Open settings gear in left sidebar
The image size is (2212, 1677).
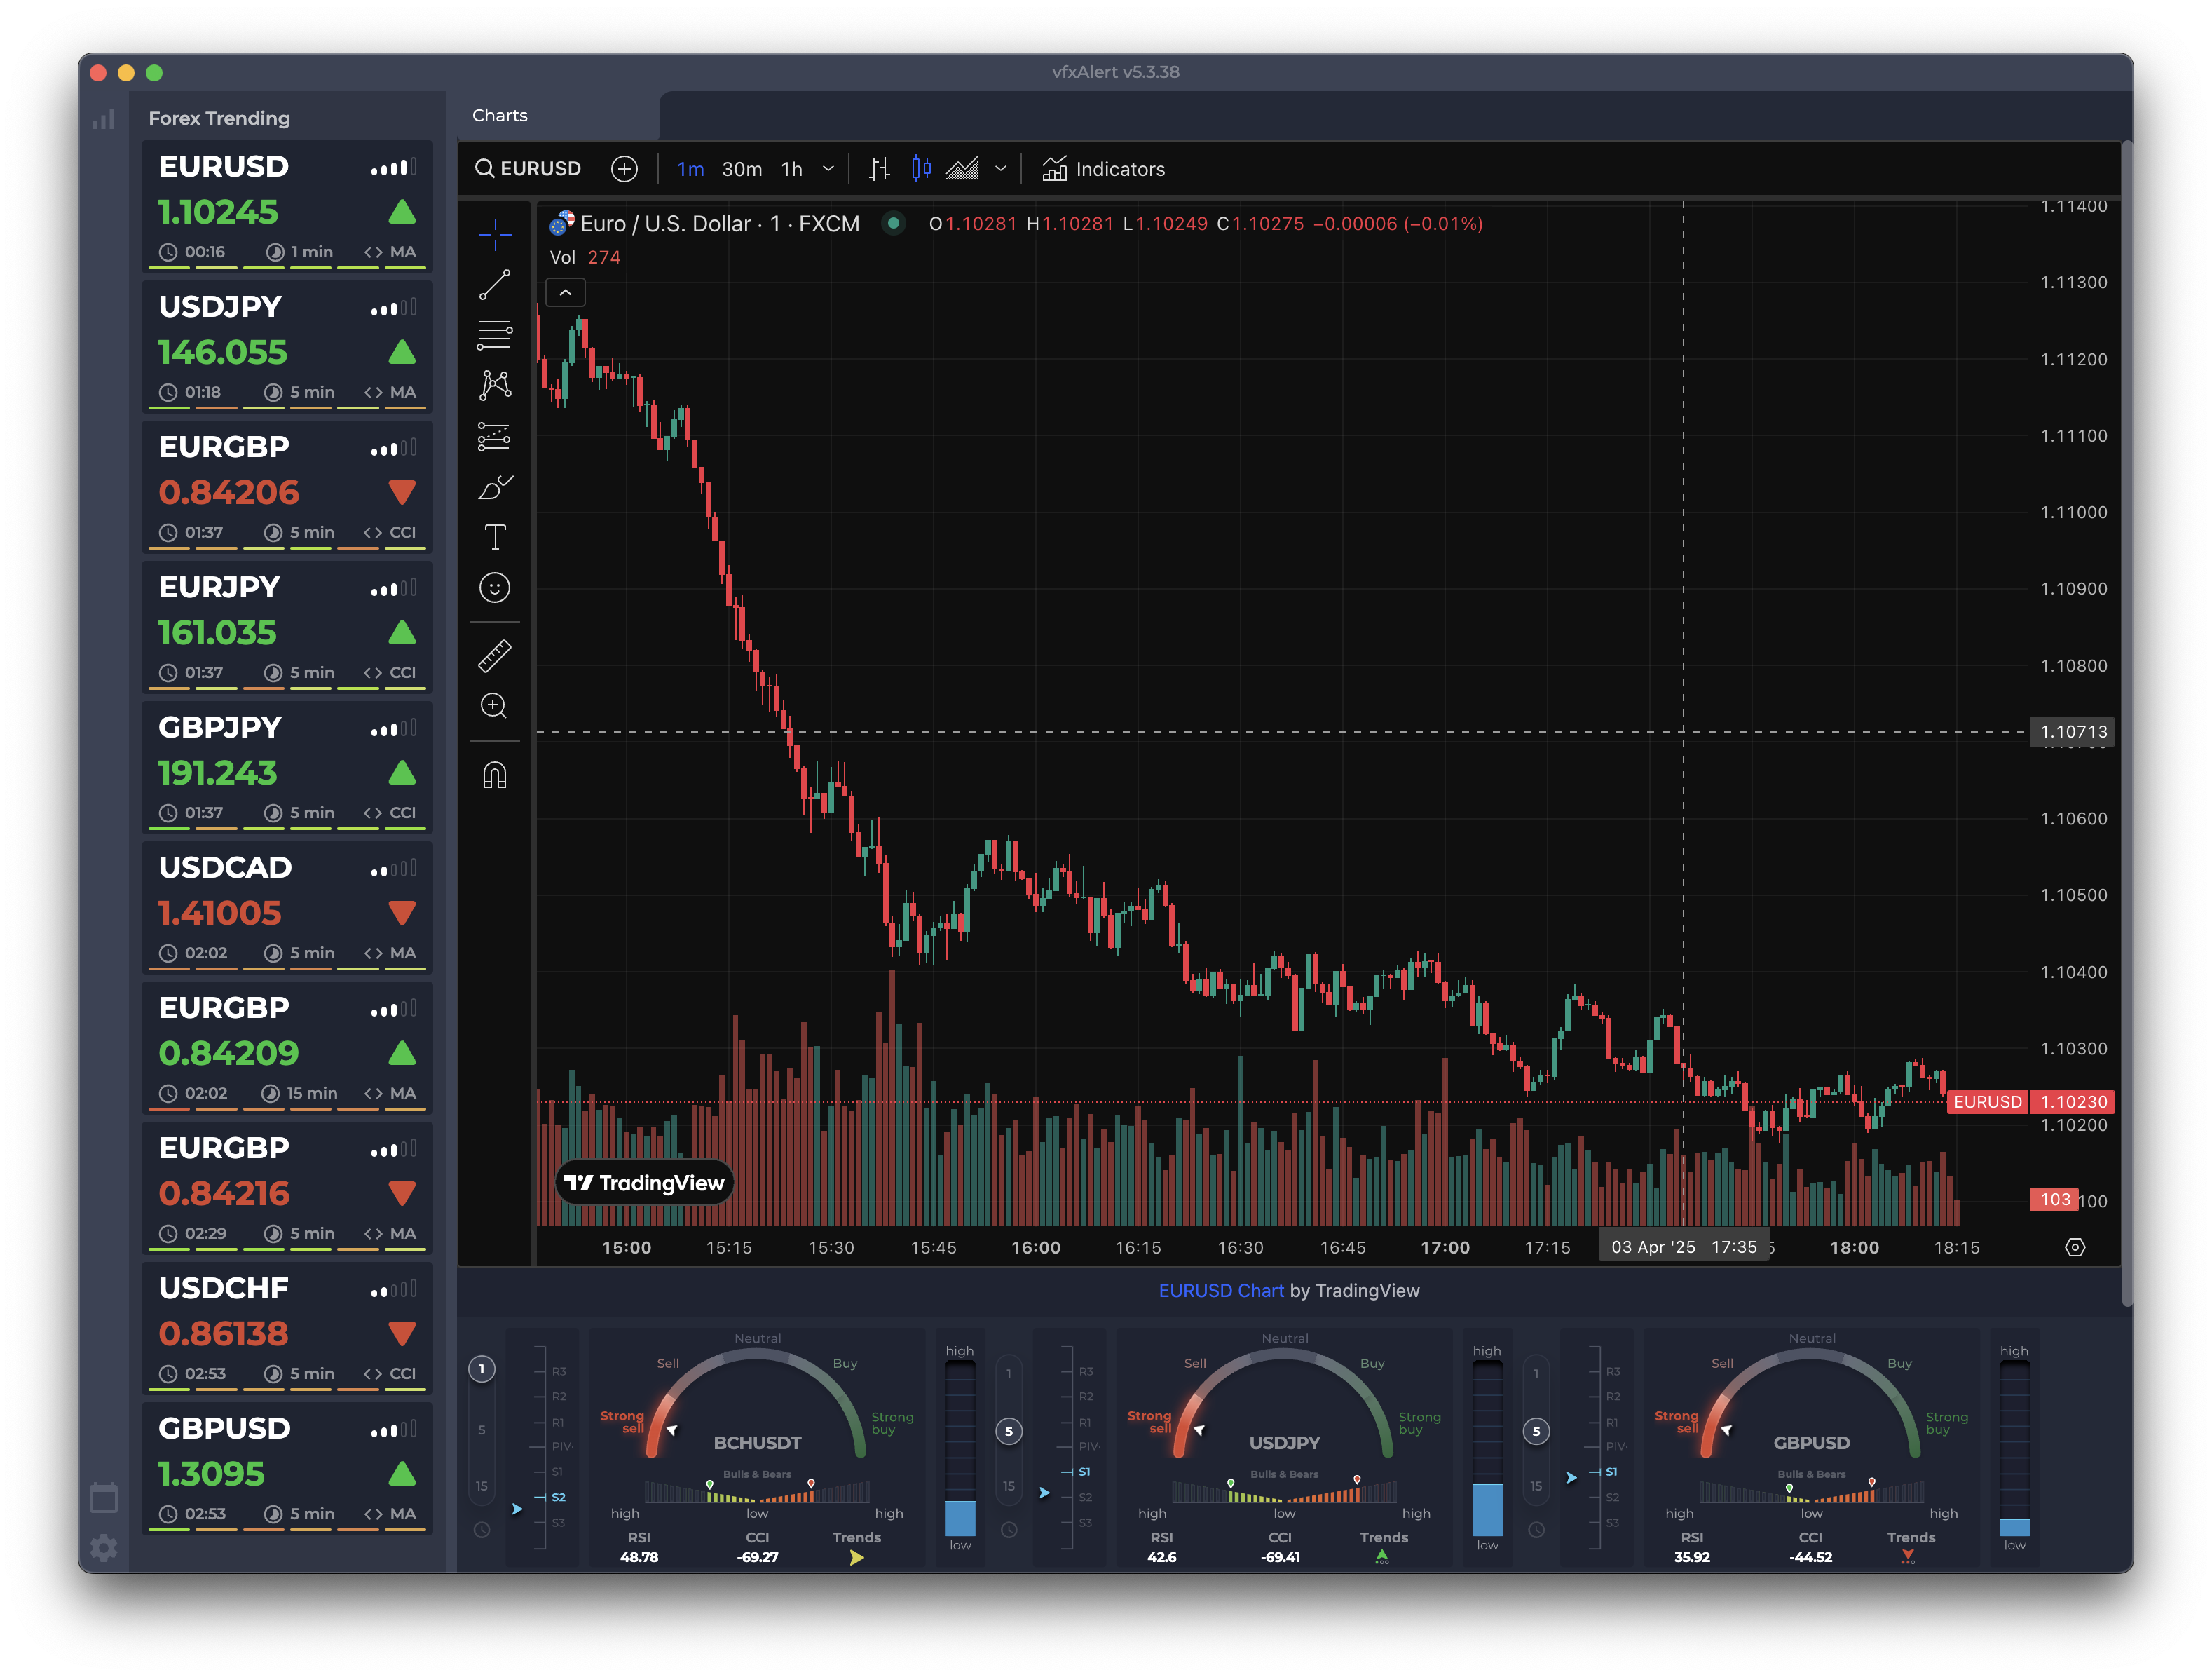pyautogui.click(x=103, y=1547)
